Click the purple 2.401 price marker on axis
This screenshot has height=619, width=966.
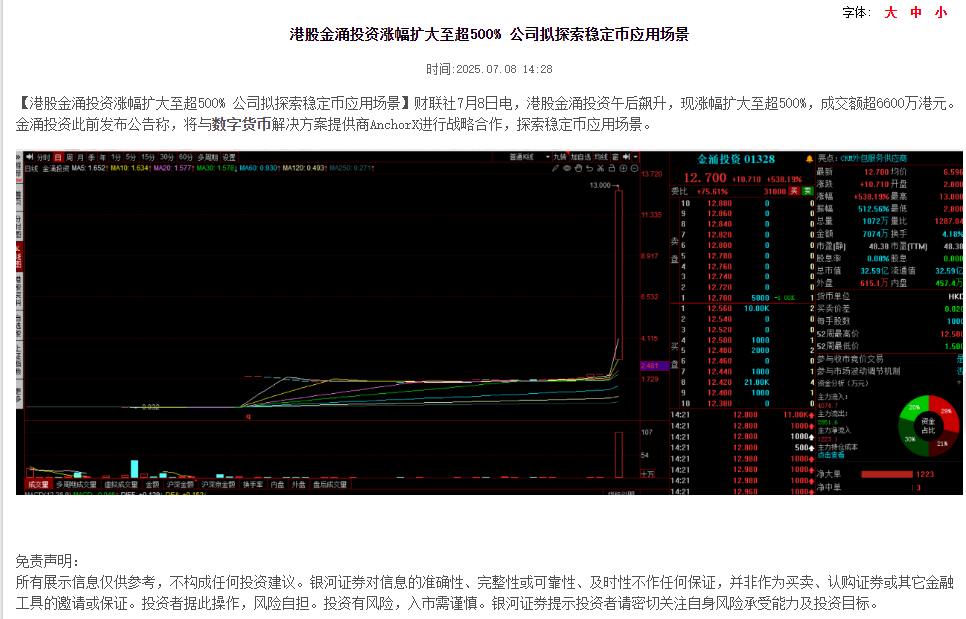[x=654, y=366]
